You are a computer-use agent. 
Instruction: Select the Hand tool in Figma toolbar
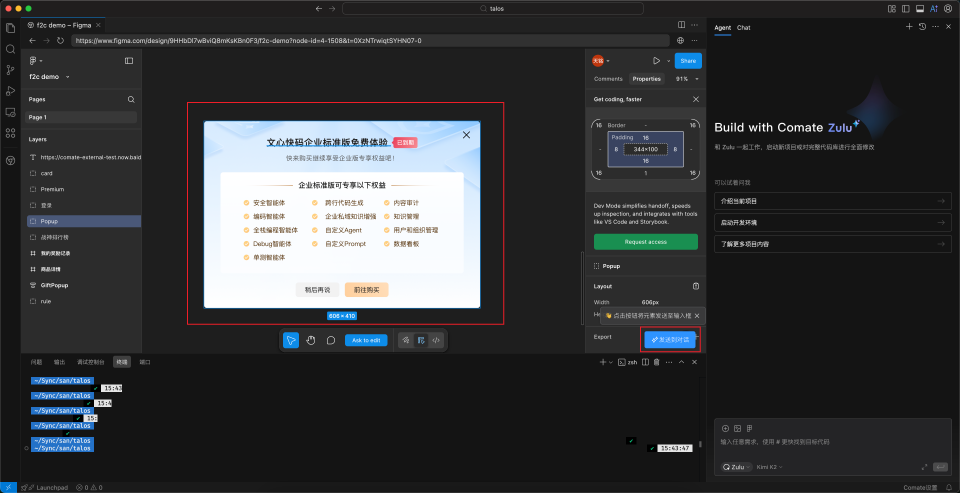[x=311, y=340]
